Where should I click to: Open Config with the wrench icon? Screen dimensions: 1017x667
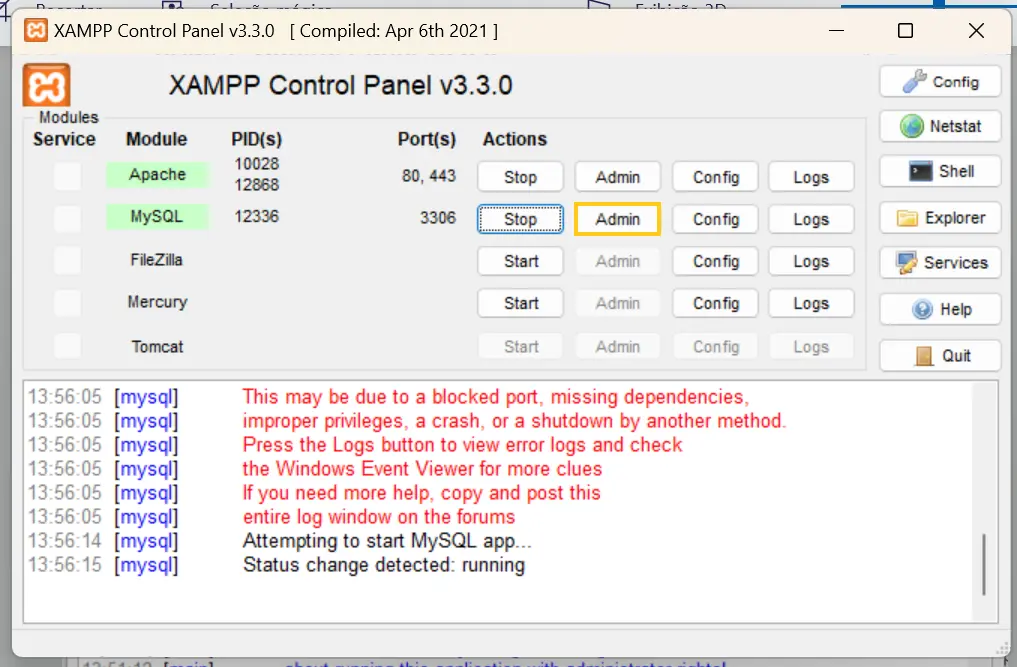point(940,82)
